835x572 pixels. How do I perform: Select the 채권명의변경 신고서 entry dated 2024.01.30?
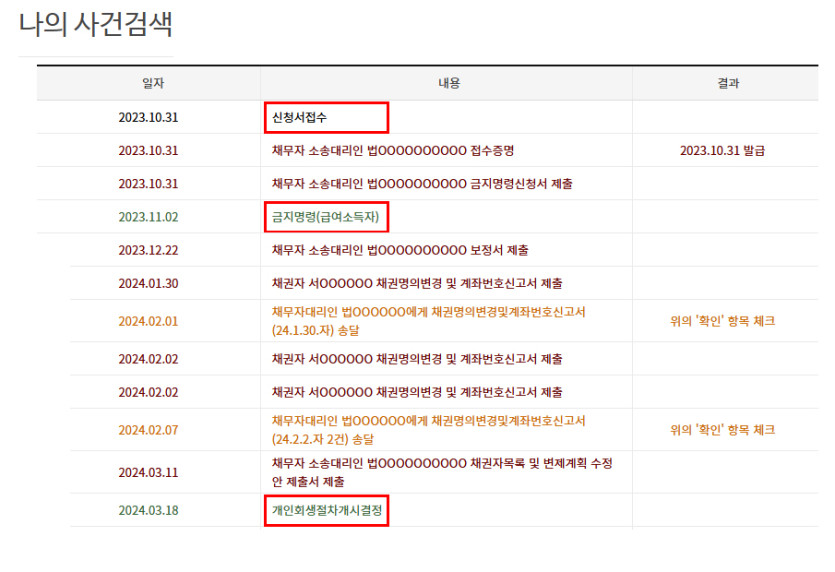(x=417, y=283)
